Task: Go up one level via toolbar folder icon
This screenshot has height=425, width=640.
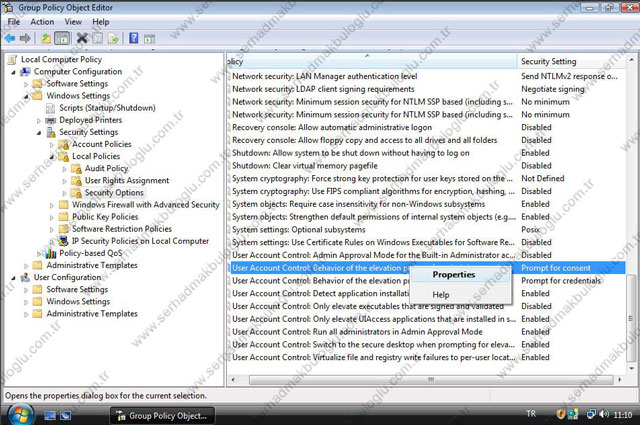Action: (46, 38)
